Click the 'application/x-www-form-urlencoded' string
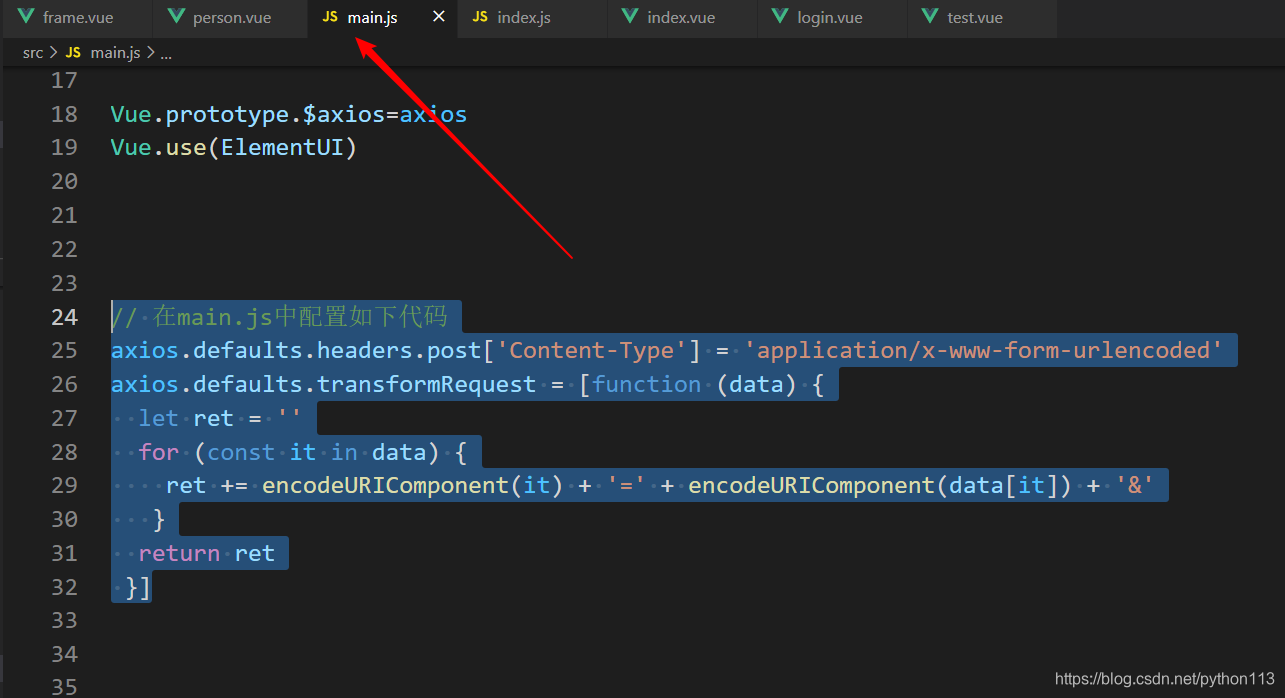Image resolution: width=1285 pixels, height=698 pixels. (x=984, y=350)
